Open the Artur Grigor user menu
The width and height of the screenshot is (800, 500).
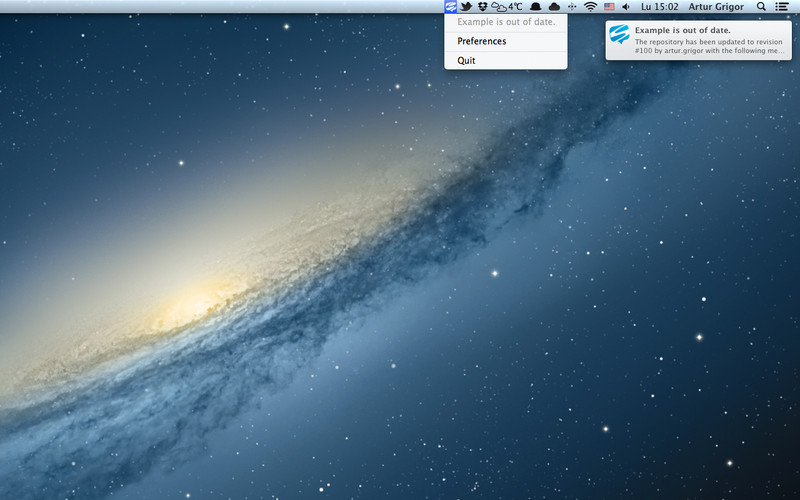click(x=716, y=7)
